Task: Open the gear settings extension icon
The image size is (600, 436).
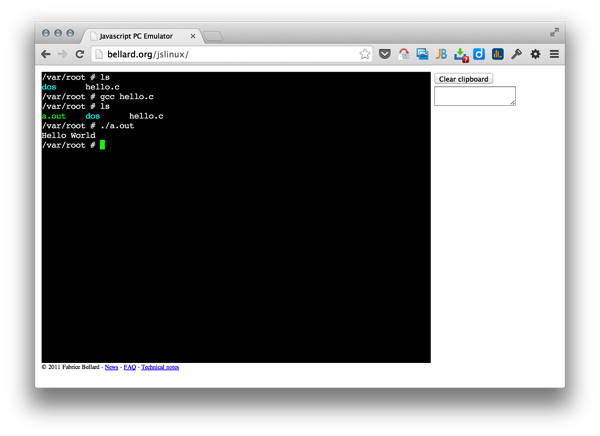Action: point(535,54)
